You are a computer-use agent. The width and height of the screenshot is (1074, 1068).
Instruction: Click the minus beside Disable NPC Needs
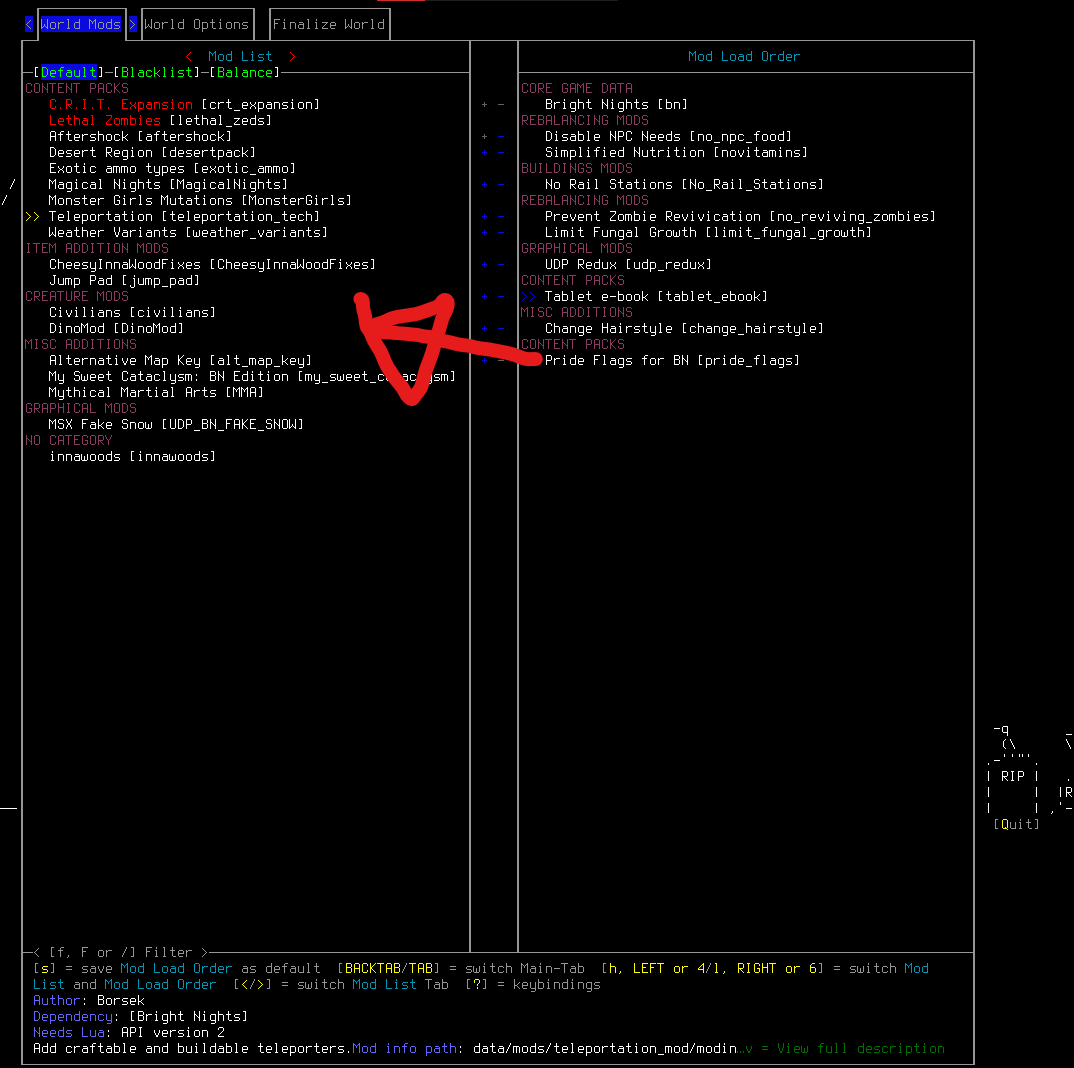(x=501, y=137)
